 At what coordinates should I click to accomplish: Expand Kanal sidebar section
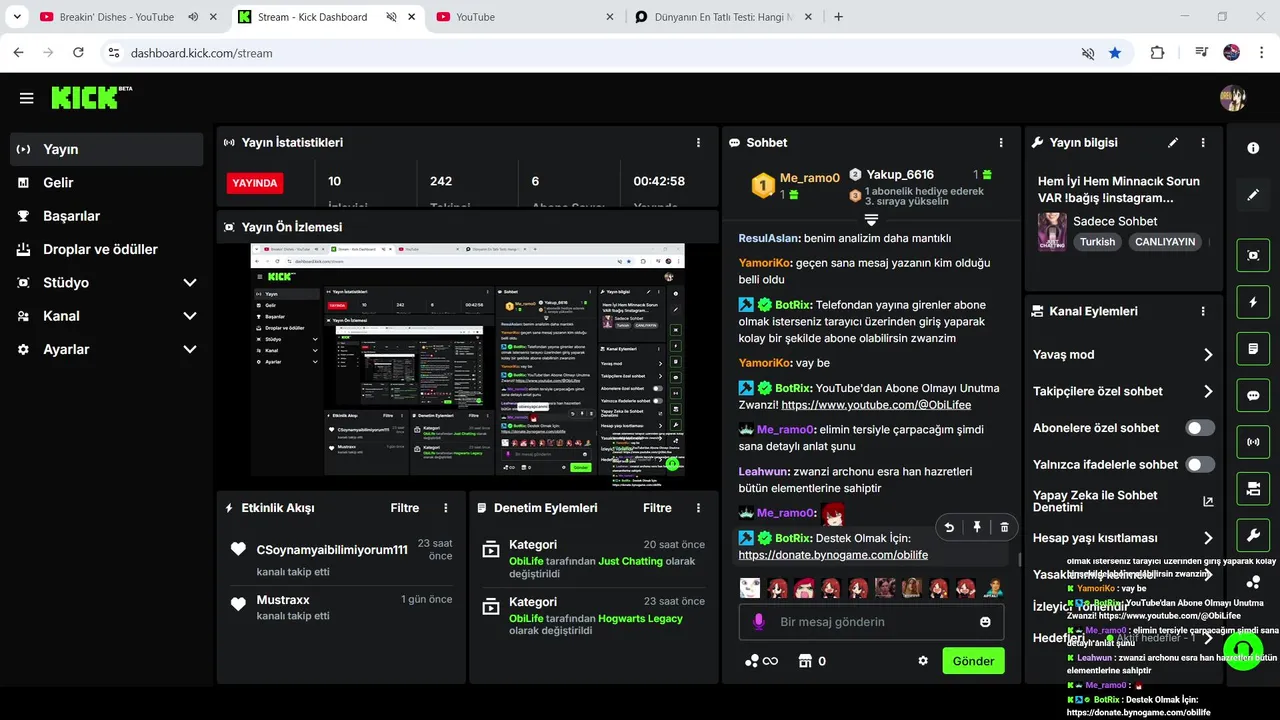tap(190, 316)
